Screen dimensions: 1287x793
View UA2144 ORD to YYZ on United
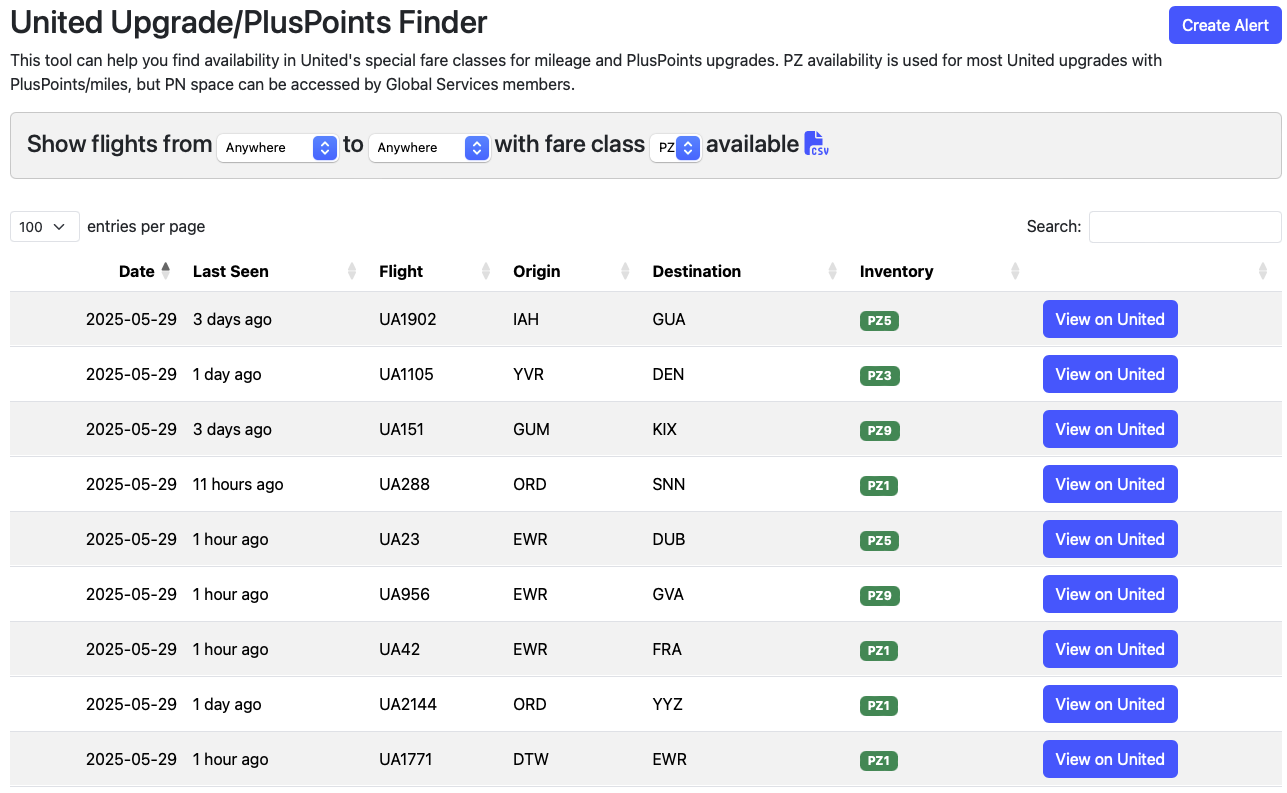[x=1110, y=704]
